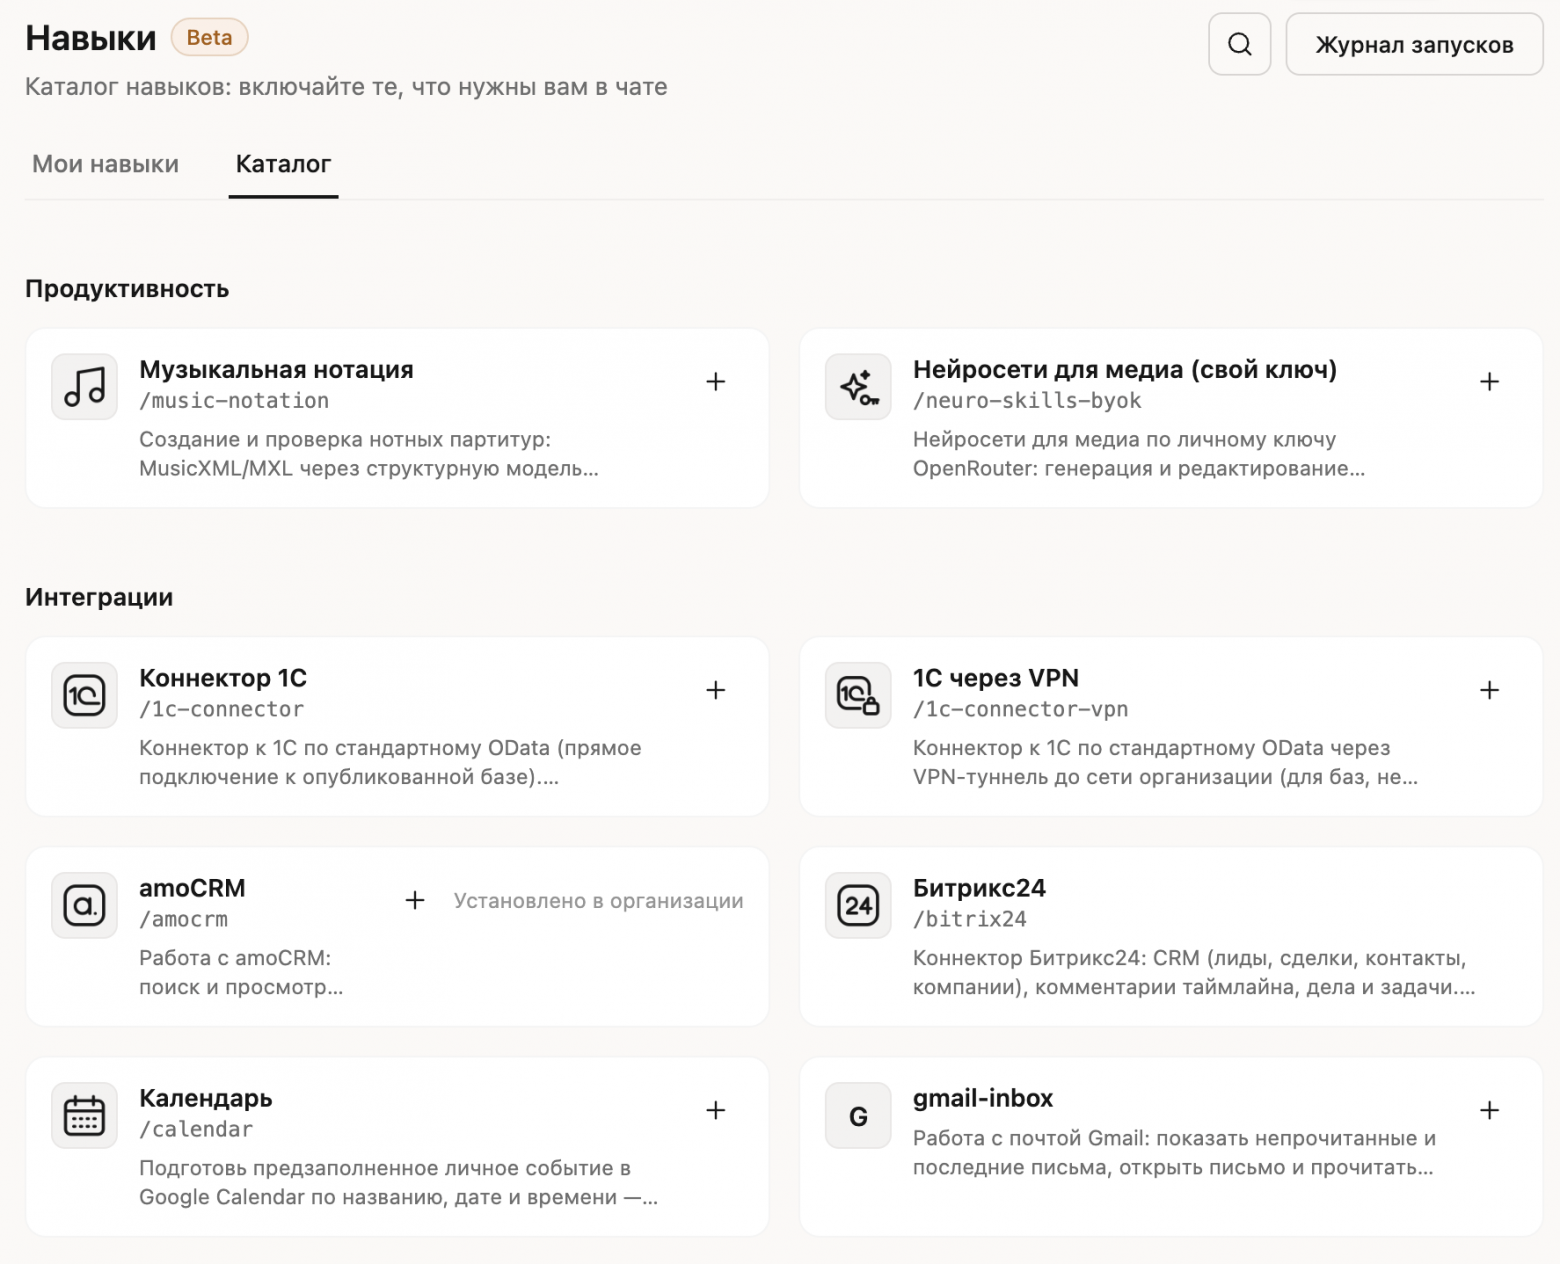The height and width of the screenshot is (1264, 1560).
Task: Add the amoCRM skill with plus
Action: (x=415, y=900)
